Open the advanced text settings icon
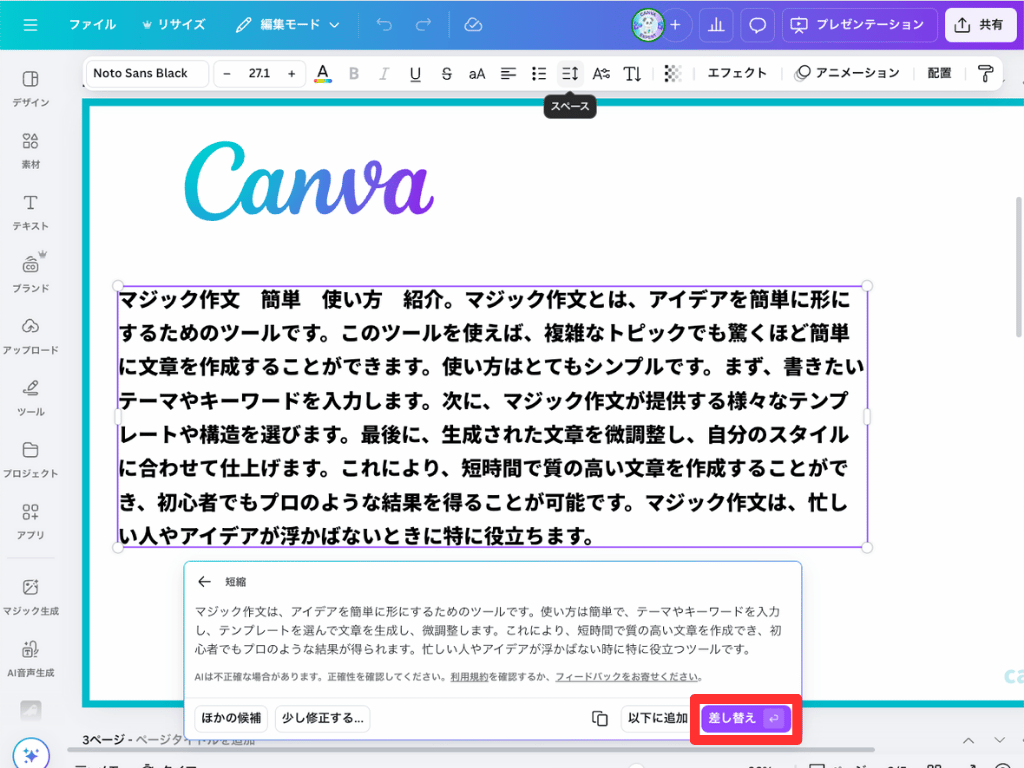Screen dimensions: 1024x768 click(601, 73)
